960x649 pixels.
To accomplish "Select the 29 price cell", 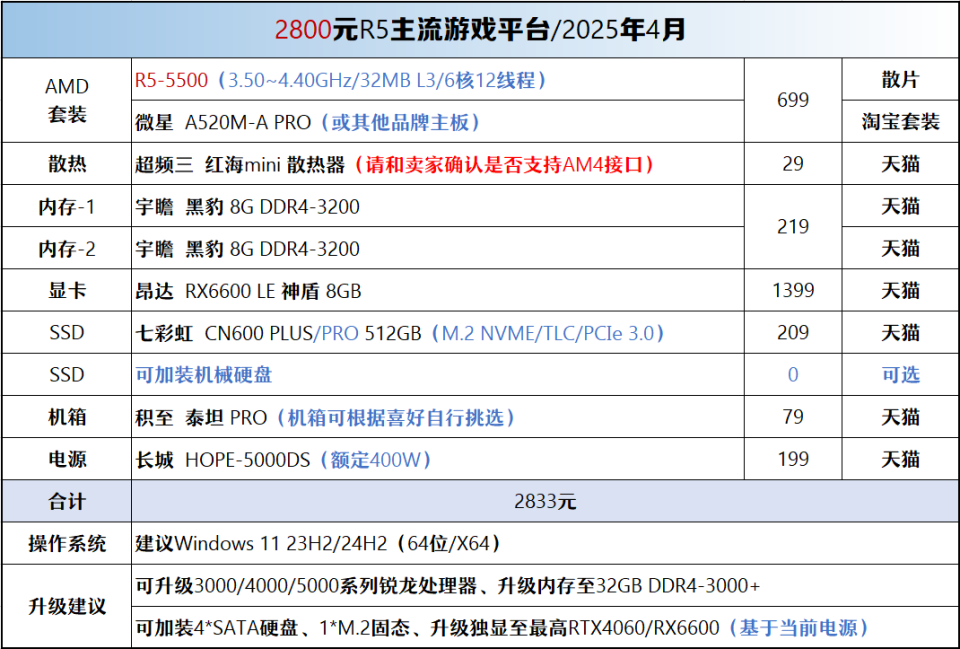I will point(793,164).
